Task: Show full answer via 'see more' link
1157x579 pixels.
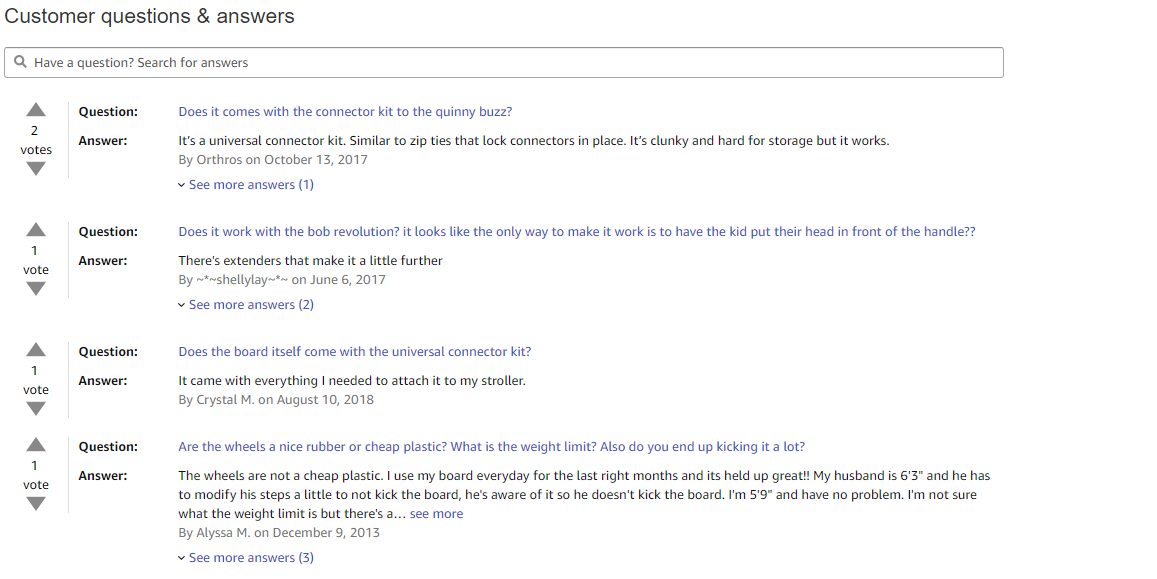Action: click(x=436, y=514)
